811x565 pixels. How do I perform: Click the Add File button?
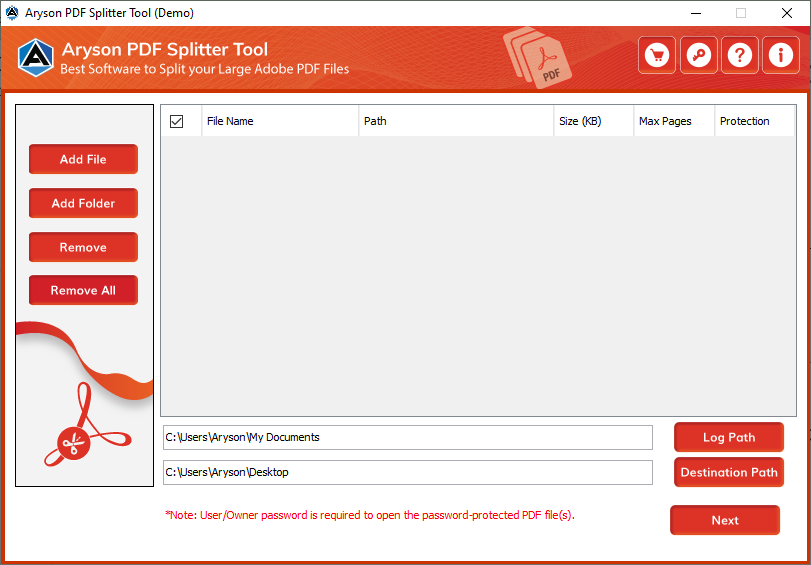(x=83, y=159)
